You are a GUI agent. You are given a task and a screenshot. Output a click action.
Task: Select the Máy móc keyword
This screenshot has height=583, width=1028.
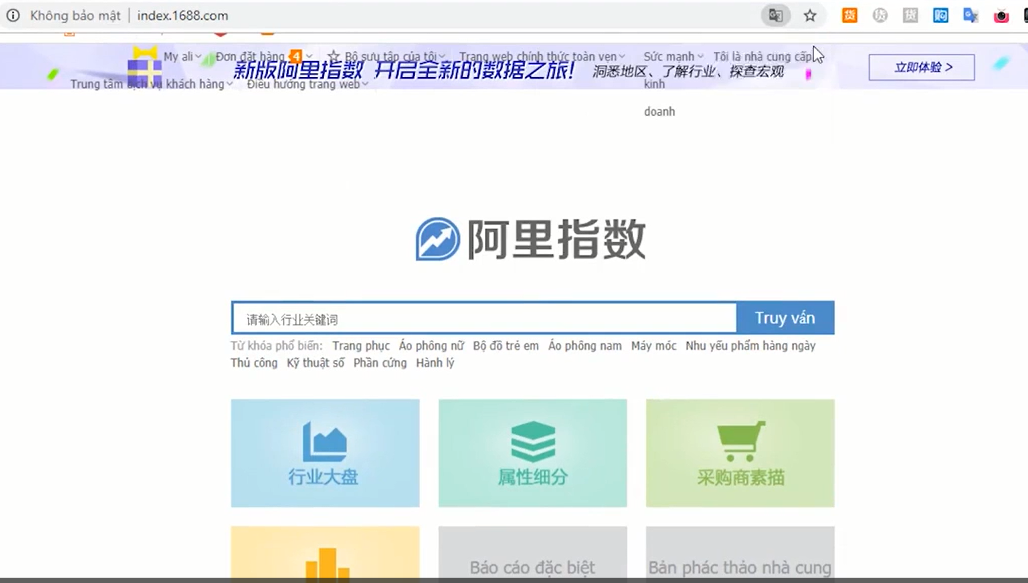point(654,346)
